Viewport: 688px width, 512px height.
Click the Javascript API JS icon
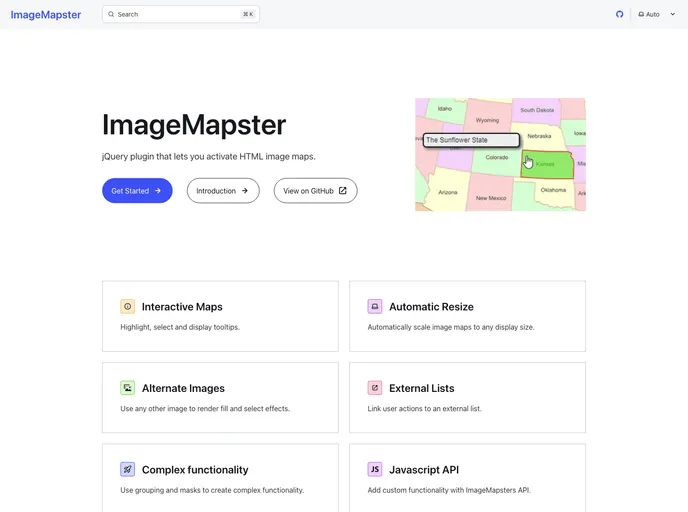pos(375,469)
